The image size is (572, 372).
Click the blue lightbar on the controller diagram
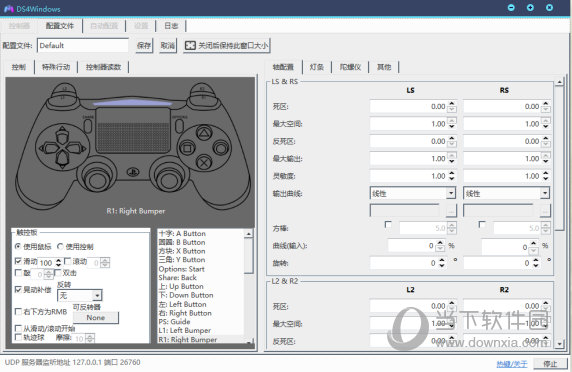pos(132,102)
